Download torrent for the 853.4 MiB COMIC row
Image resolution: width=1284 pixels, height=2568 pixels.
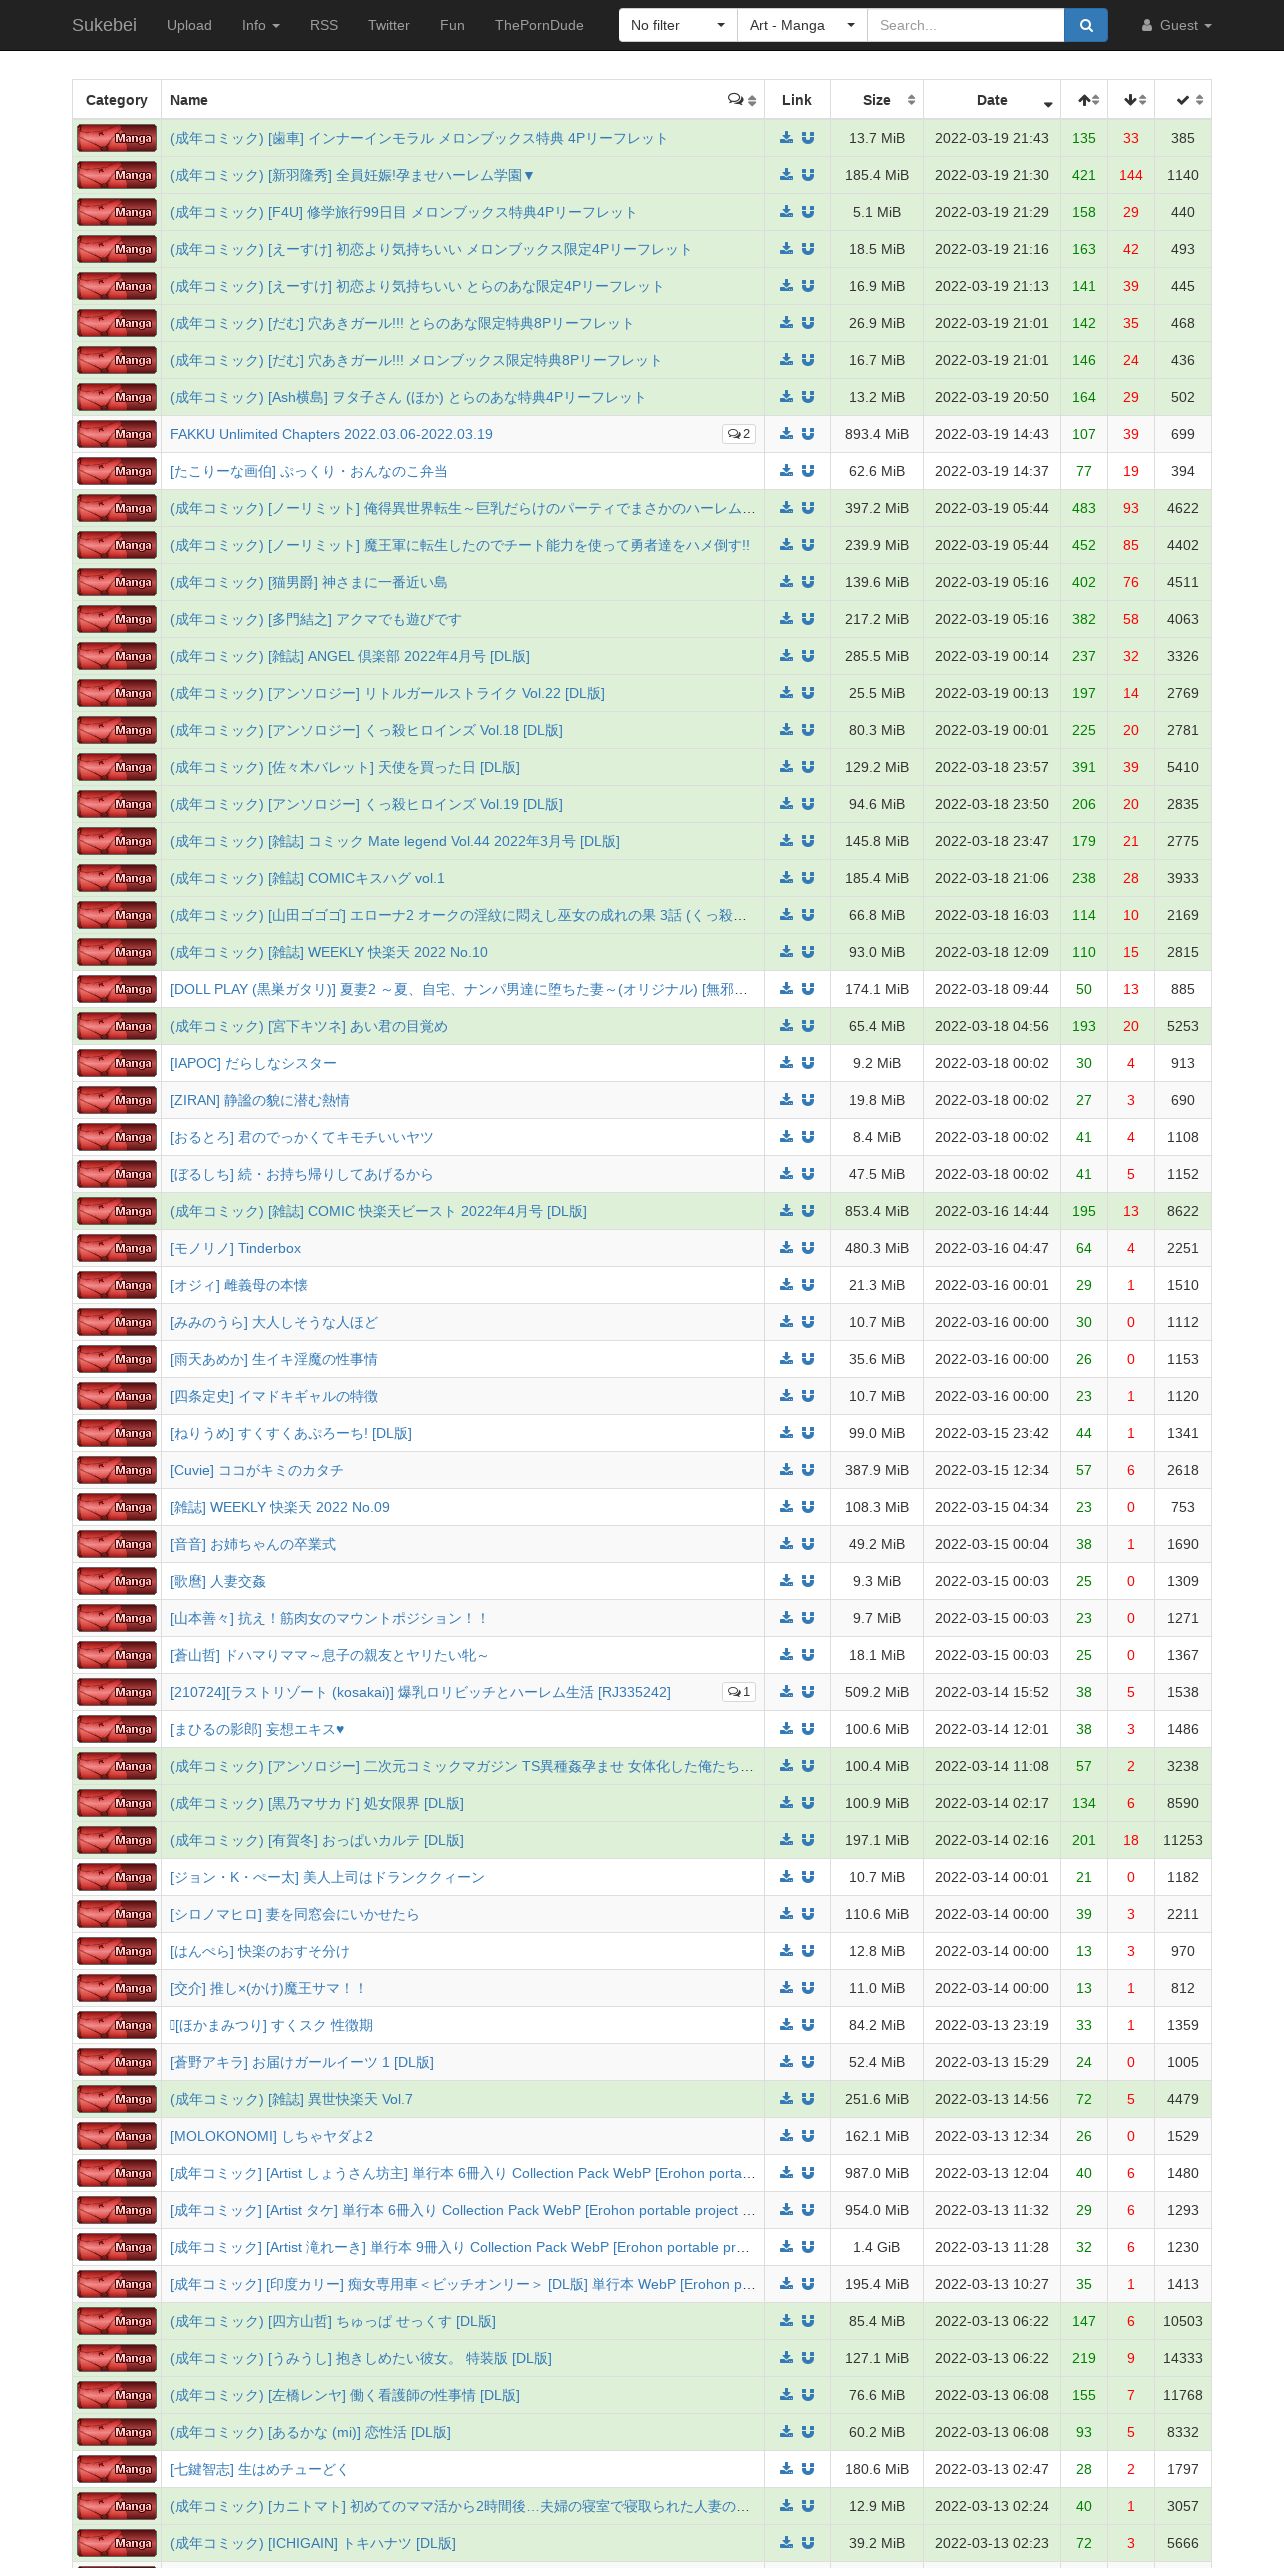[x=786, y=1211]
